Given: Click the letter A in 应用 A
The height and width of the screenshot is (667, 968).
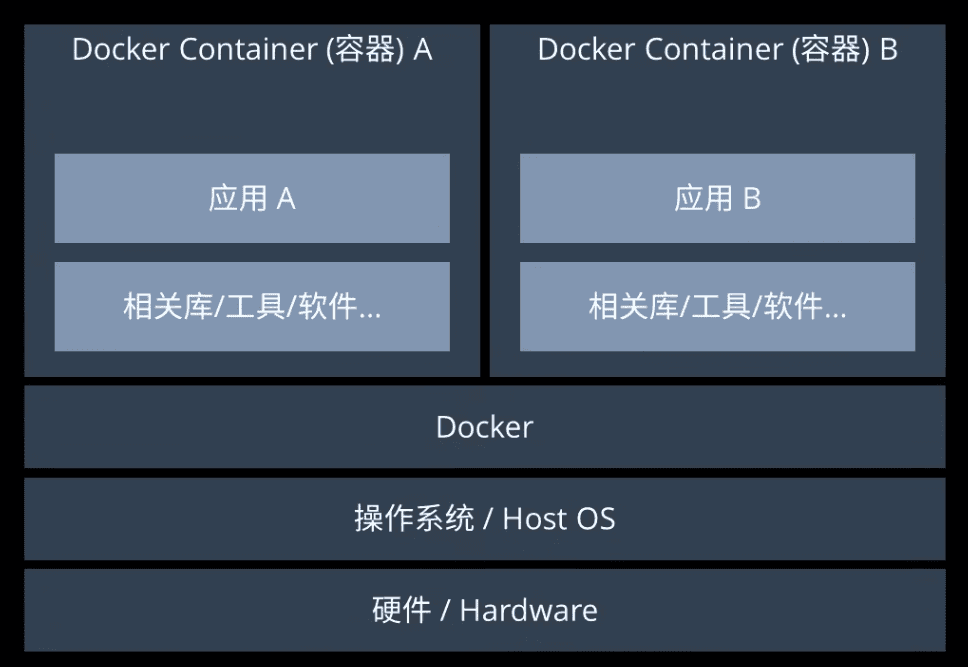Looking at the screenshot, I should point(286,199).
